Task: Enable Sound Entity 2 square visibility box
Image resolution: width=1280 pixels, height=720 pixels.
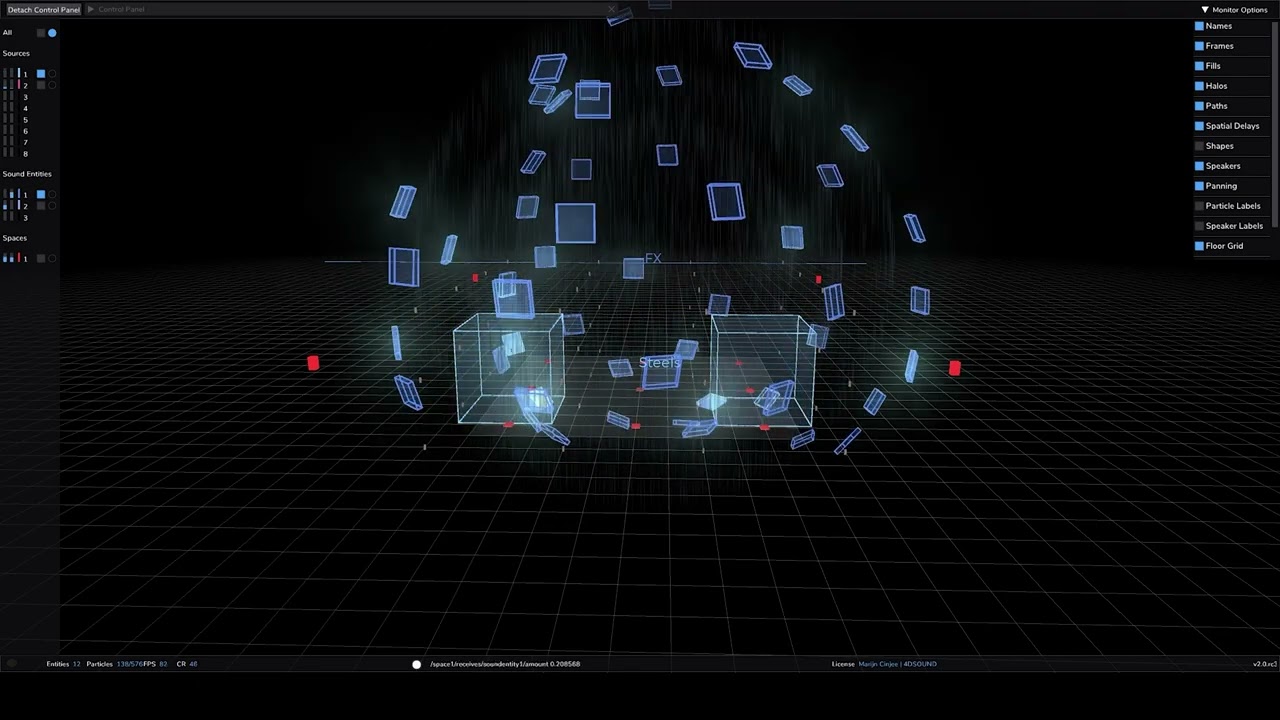Action: (41, 206)
